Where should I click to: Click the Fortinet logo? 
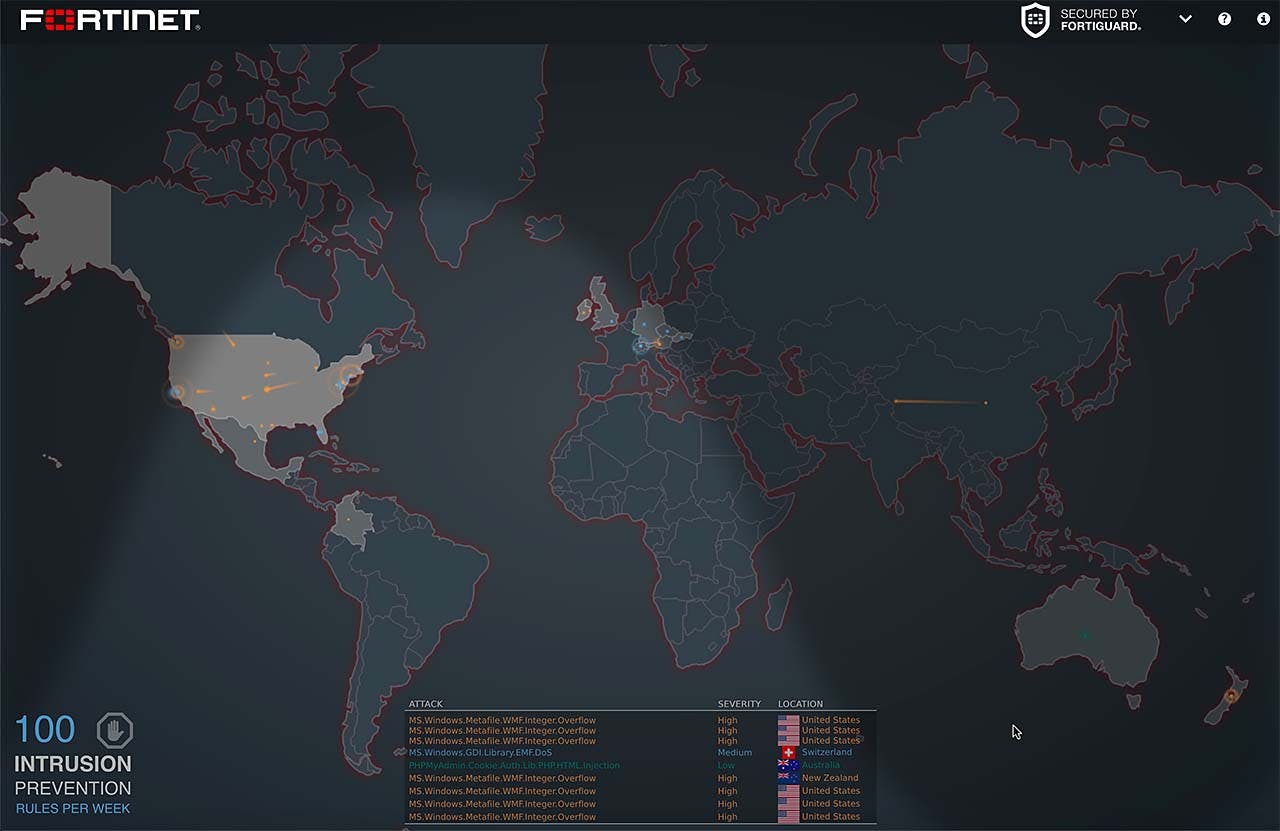tap(110, 20)
